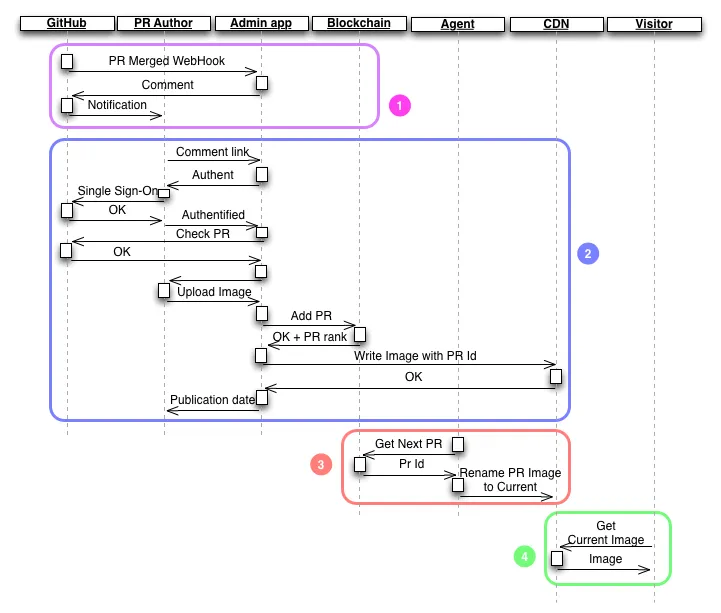Click the 'PR Merged WebHook' message label
The width and height of the screenshot is (721, 613).
coord(166,61)
